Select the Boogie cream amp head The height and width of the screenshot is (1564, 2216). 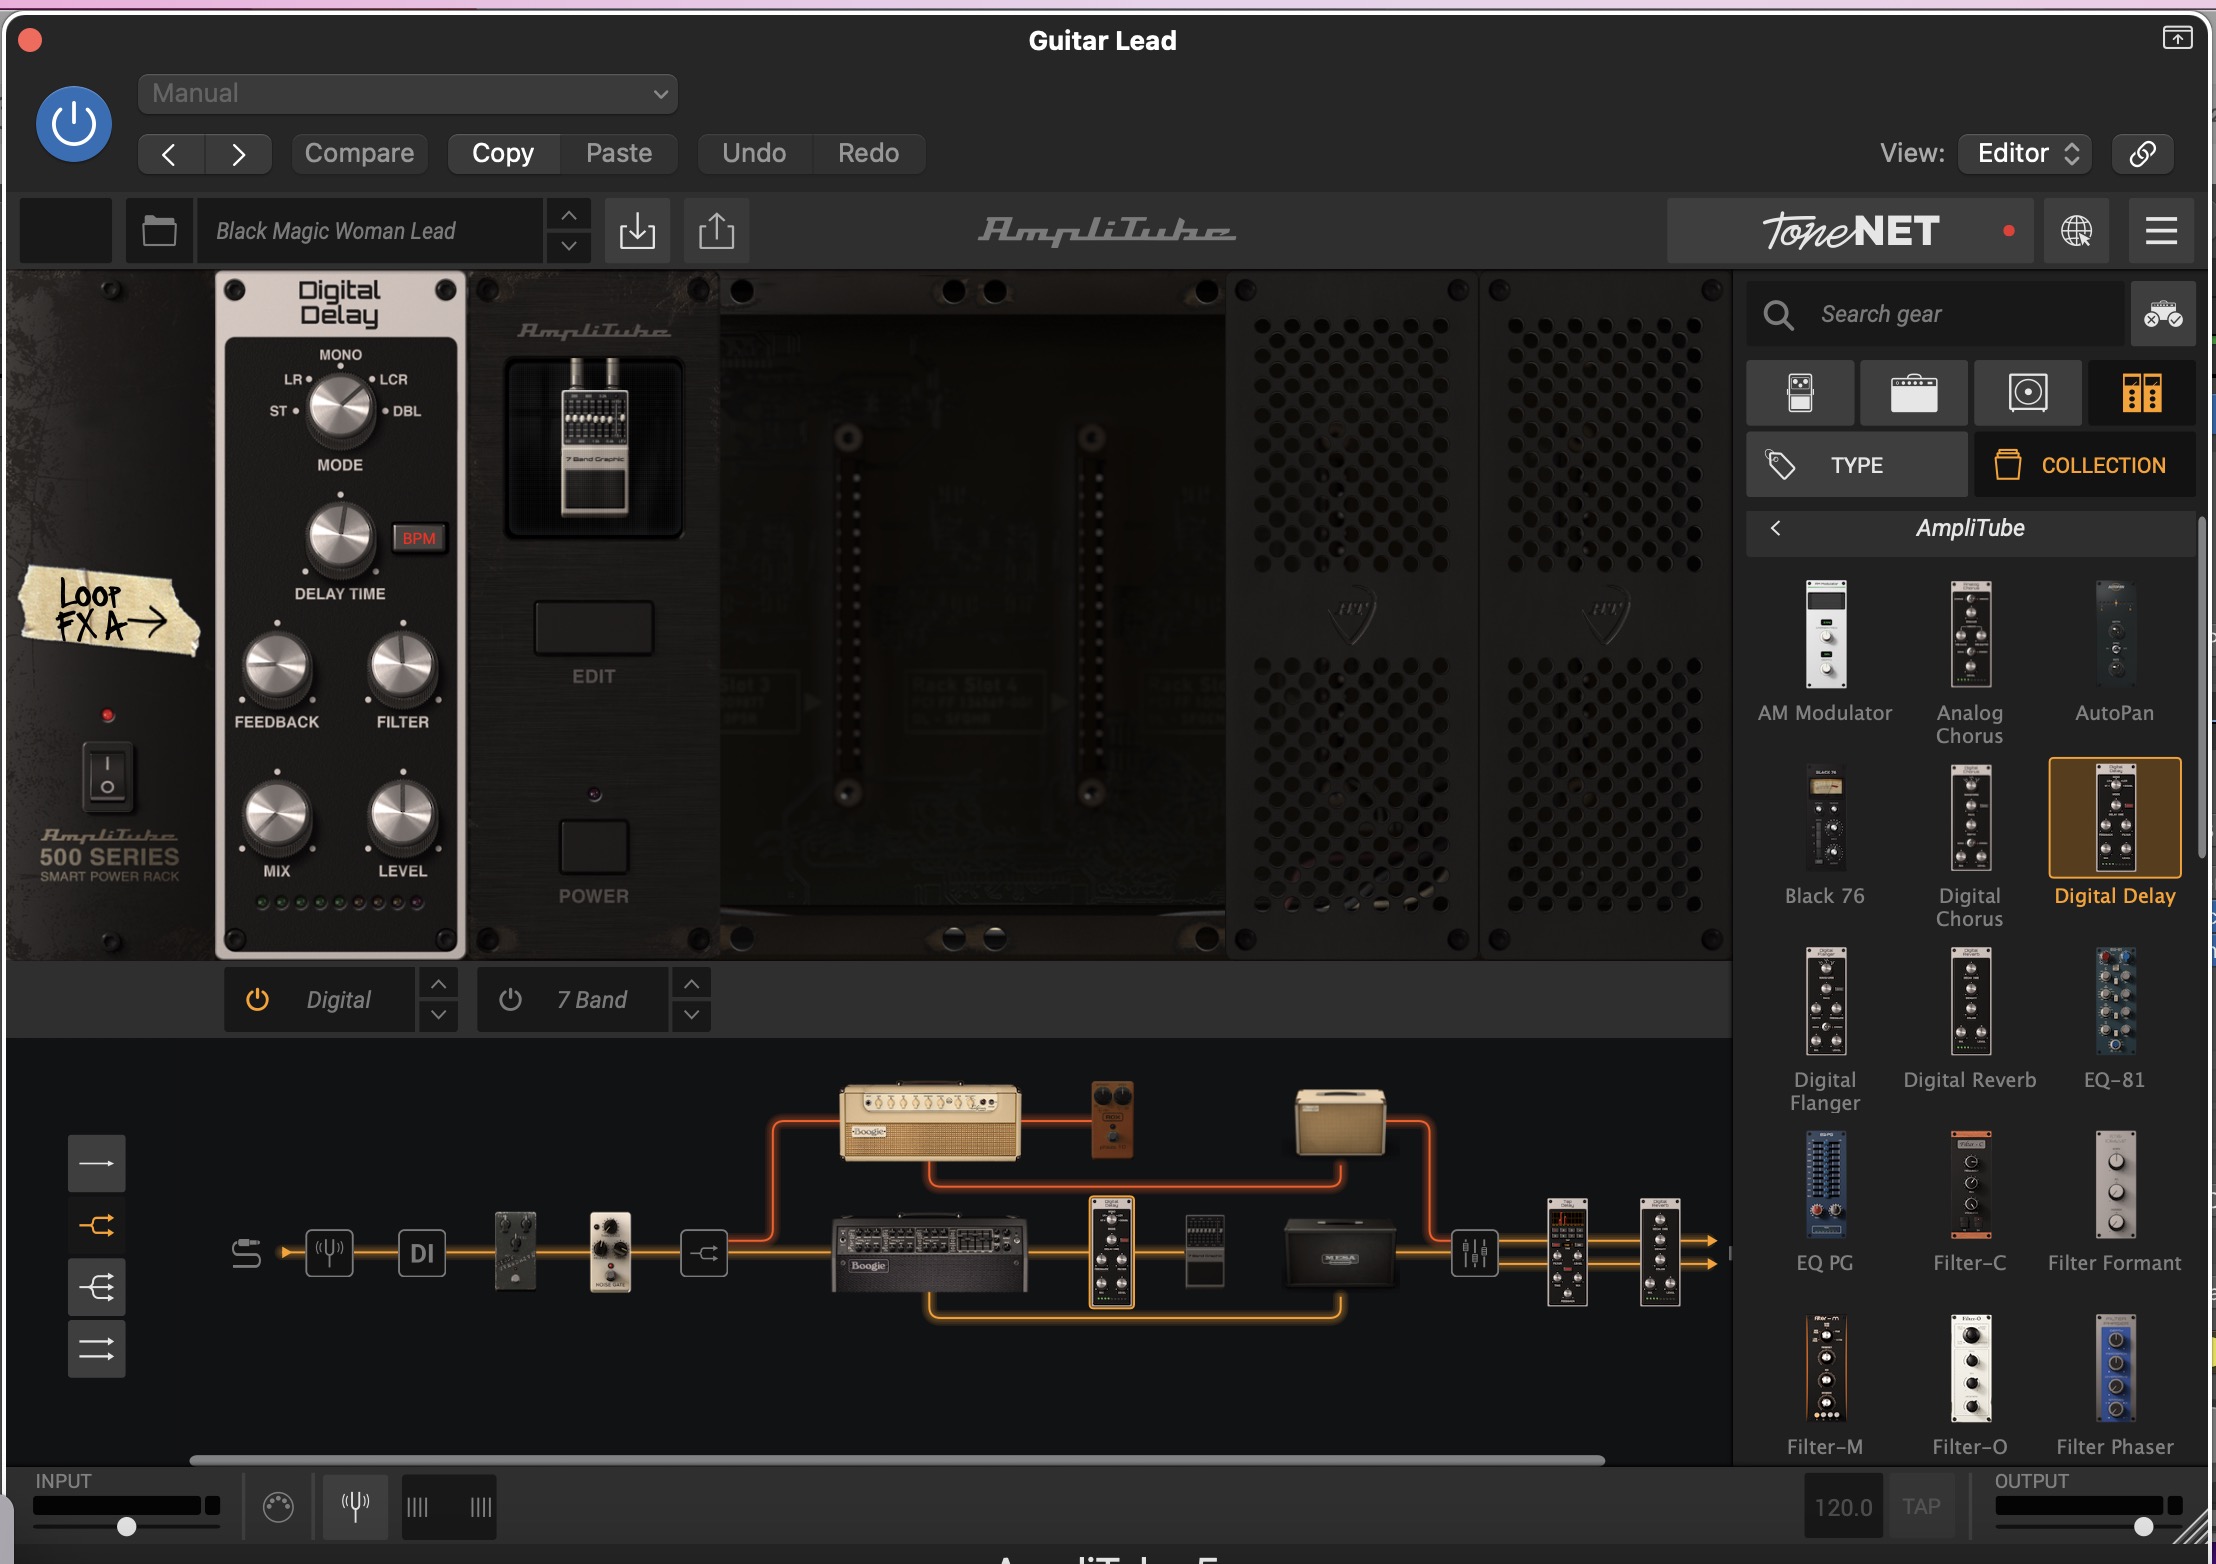click(930, 1121)
